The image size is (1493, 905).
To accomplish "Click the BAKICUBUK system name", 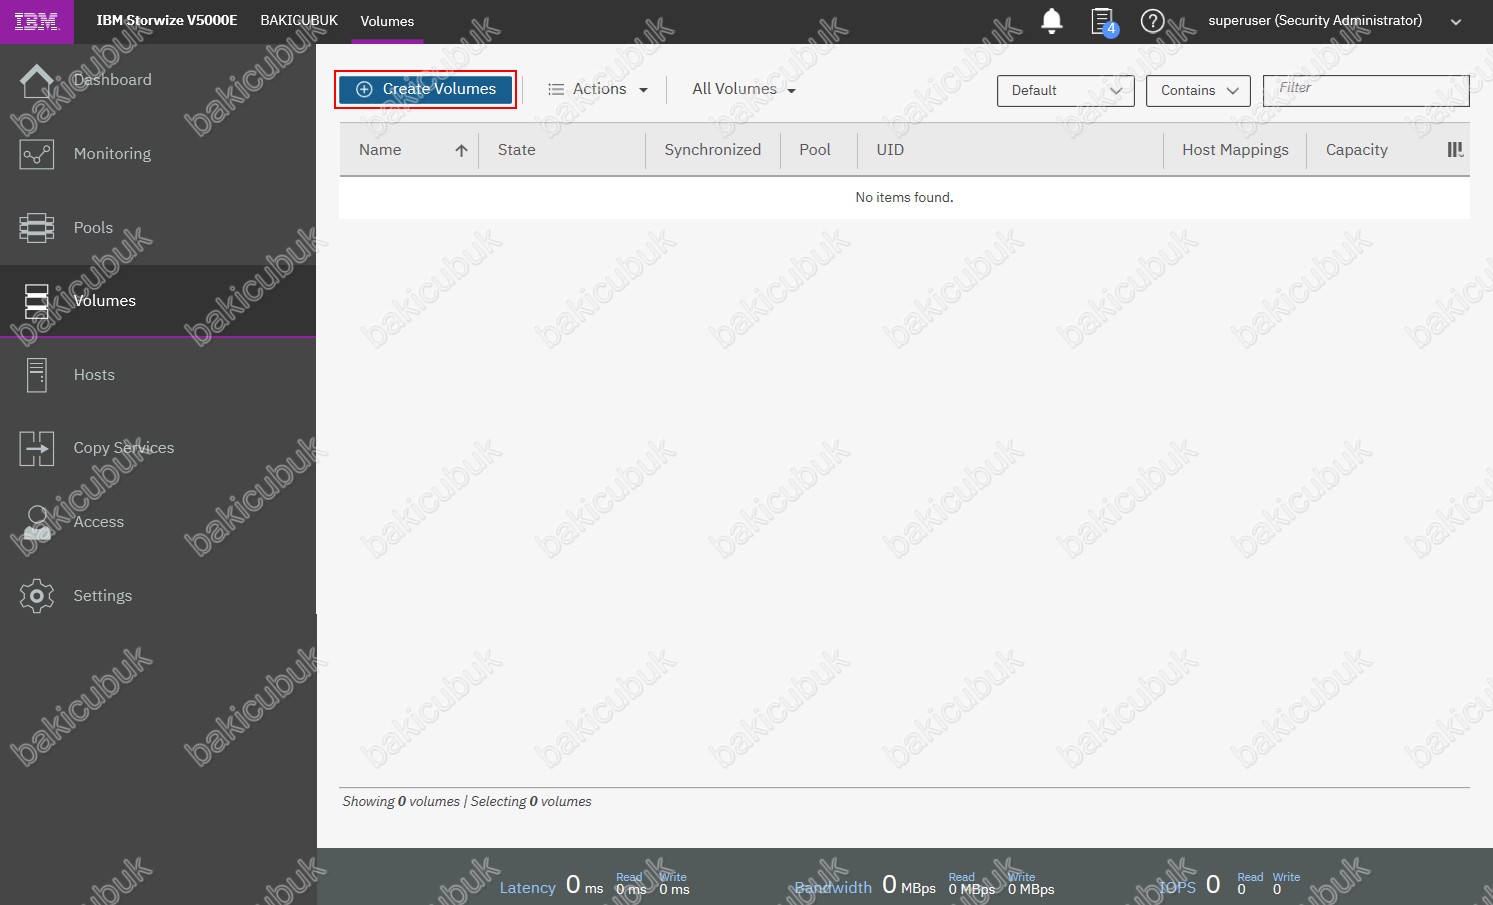I will pos(299,20).
